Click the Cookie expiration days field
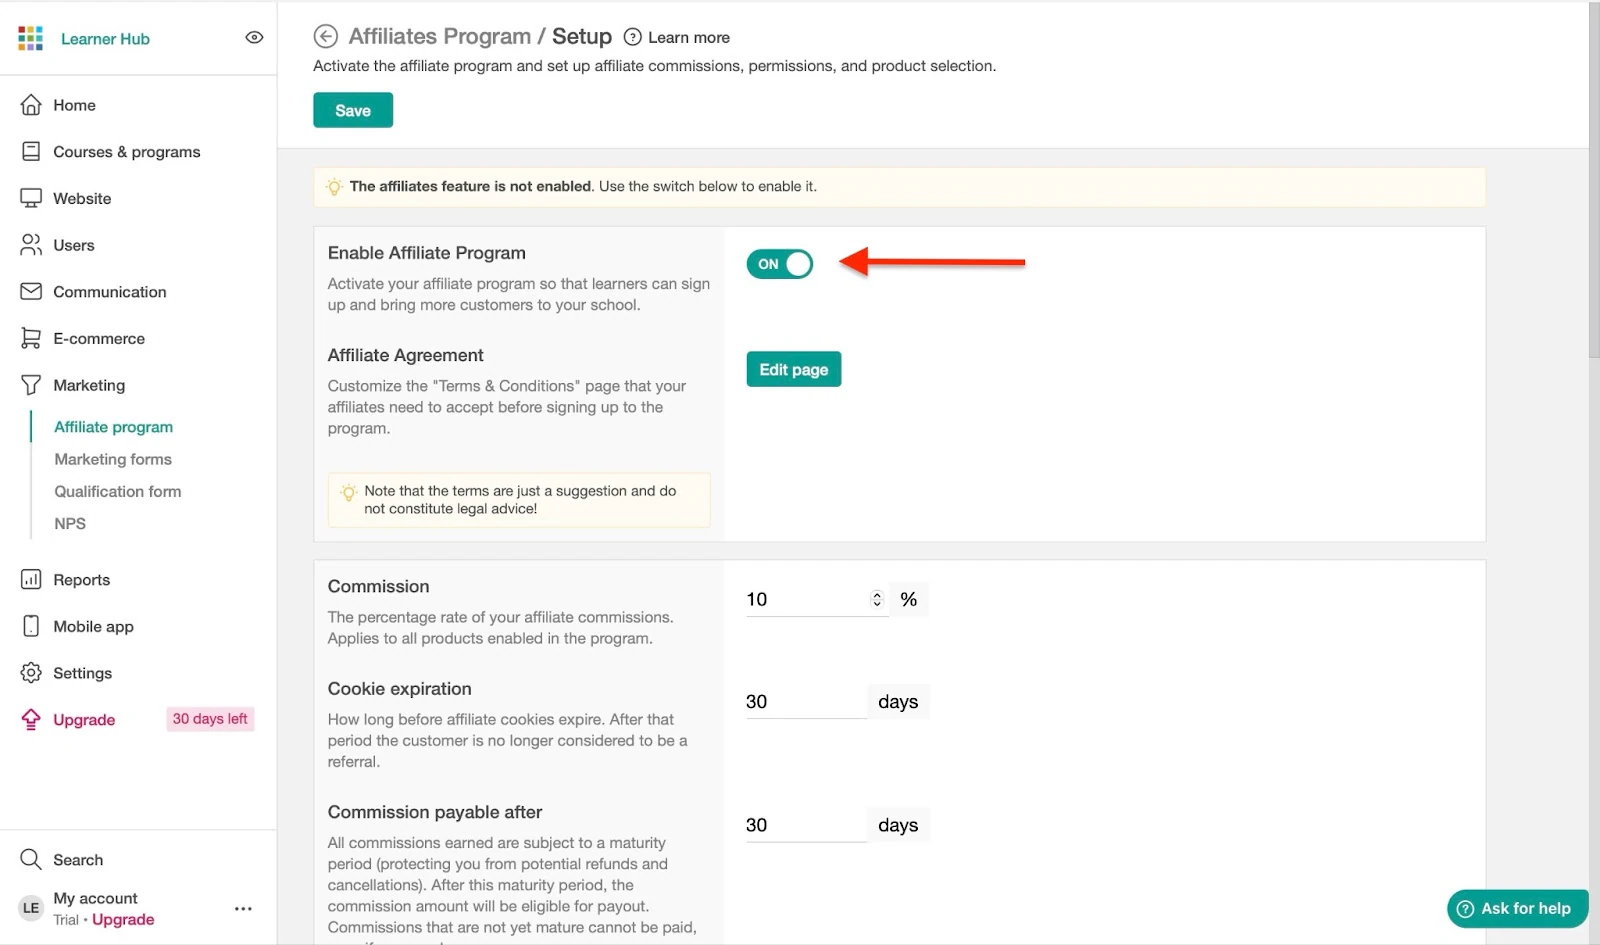This screenshot has height=945, width=1600. (806, 702)
